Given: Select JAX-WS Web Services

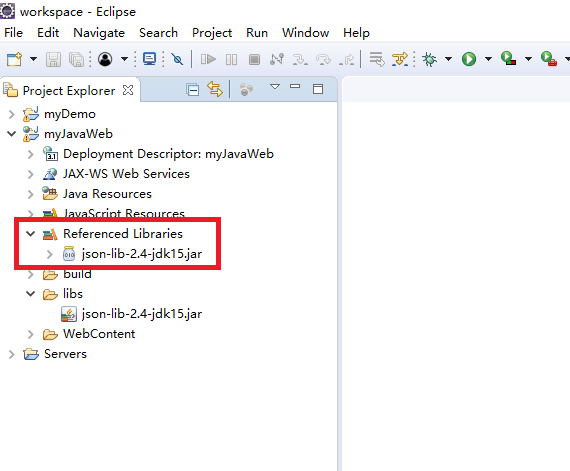Looking at the screenshot, I should (x=127, y=174).
